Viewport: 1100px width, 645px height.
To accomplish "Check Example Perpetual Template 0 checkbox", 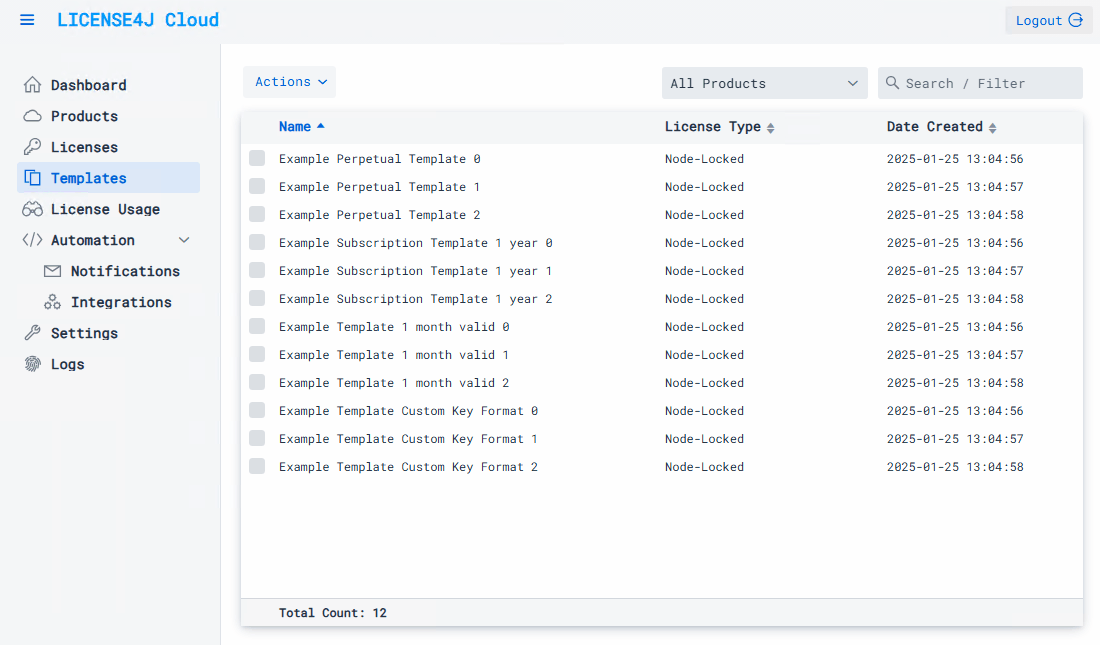I will 257,158.
